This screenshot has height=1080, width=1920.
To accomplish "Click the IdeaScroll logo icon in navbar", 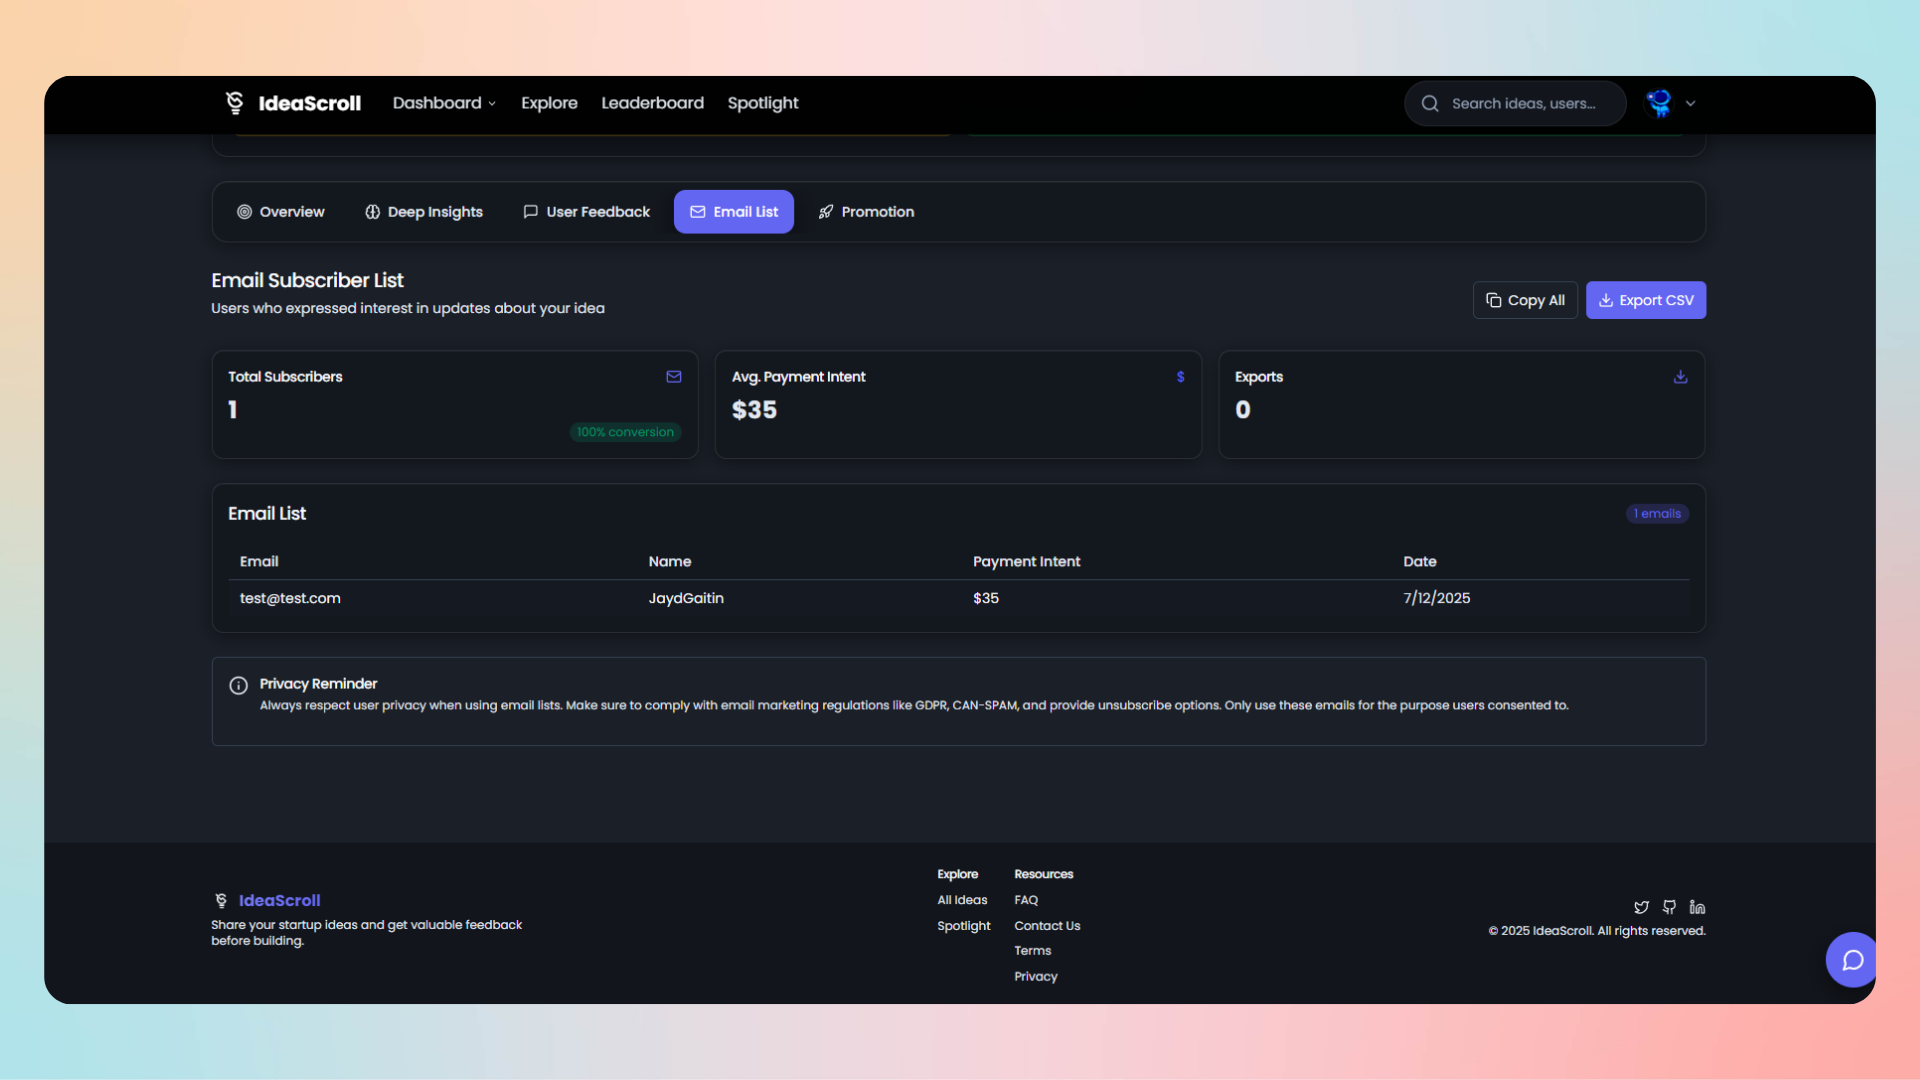I will (235, 103).
